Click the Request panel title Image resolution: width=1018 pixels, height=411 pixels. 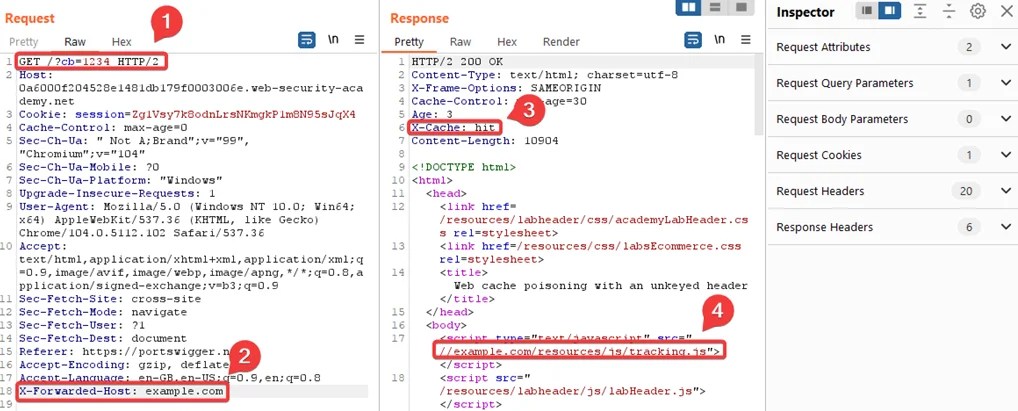pos(30,18)
